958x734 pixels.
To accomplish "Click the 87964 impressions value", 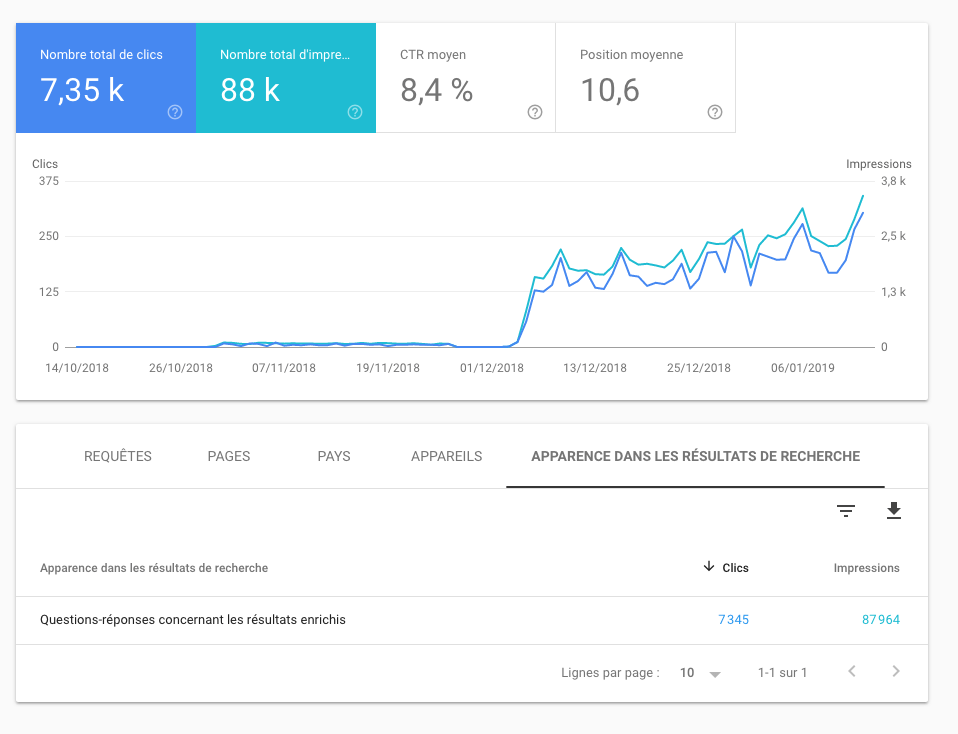I will click(880, 620).
